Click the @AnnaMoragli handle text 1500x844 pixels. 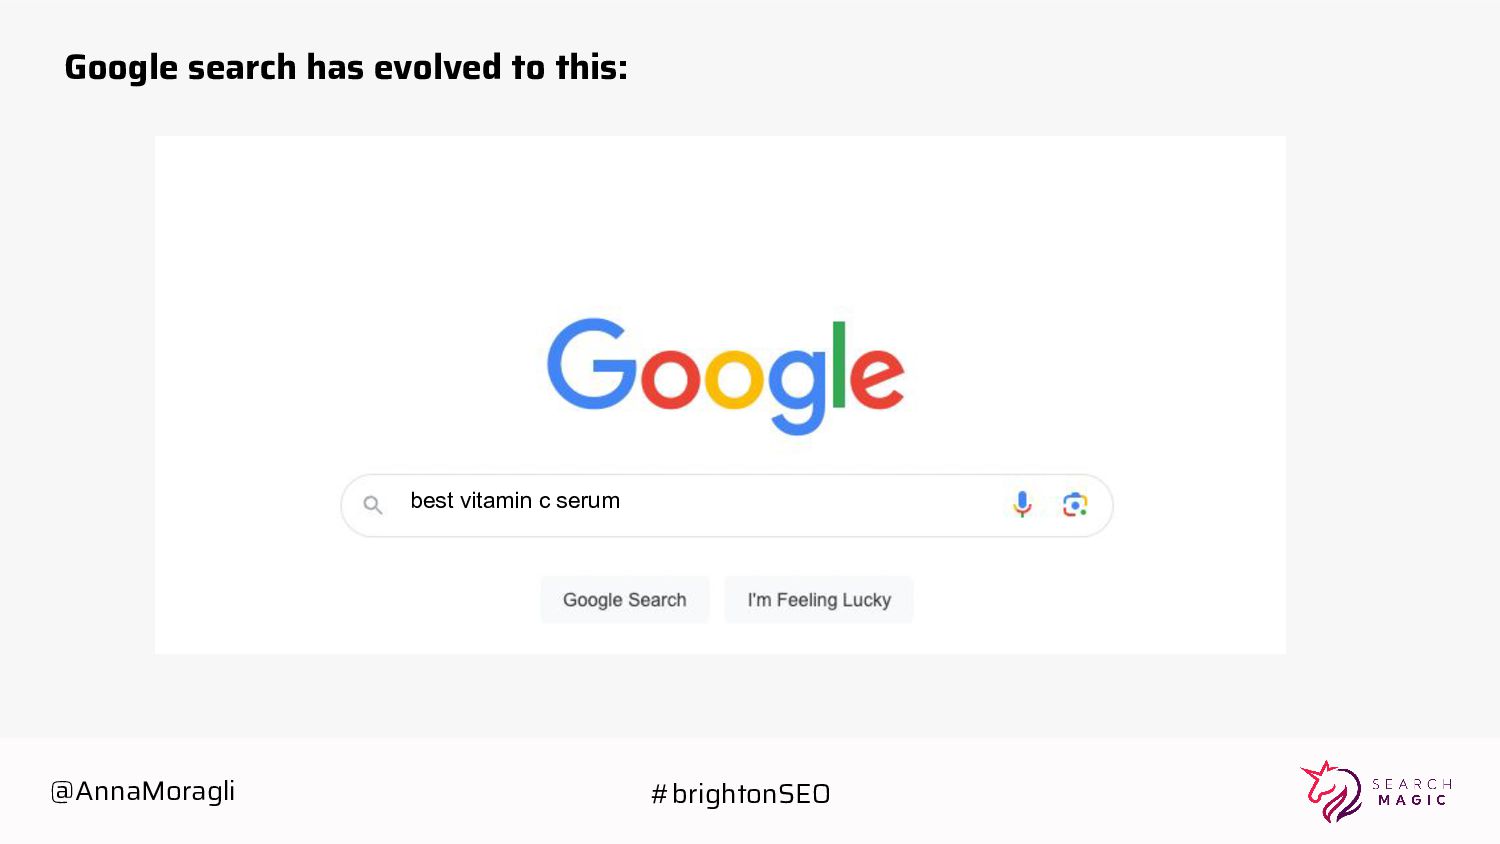pos(143,791)
